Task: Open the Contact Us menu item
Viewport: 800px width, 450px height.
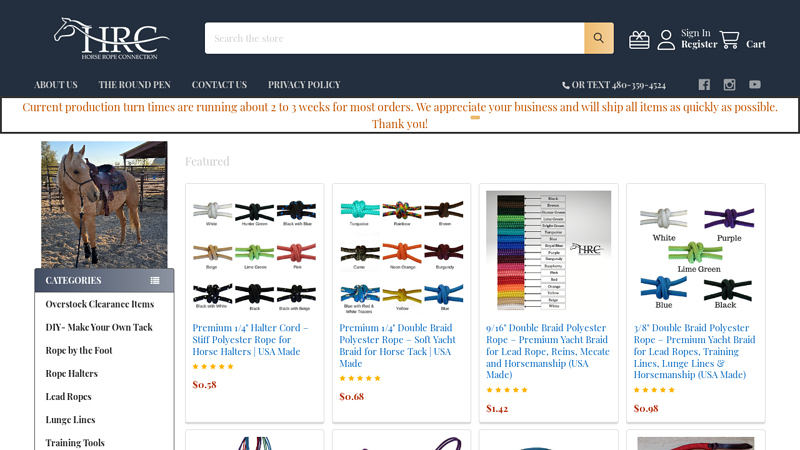Action: click(x=219, y=85)
